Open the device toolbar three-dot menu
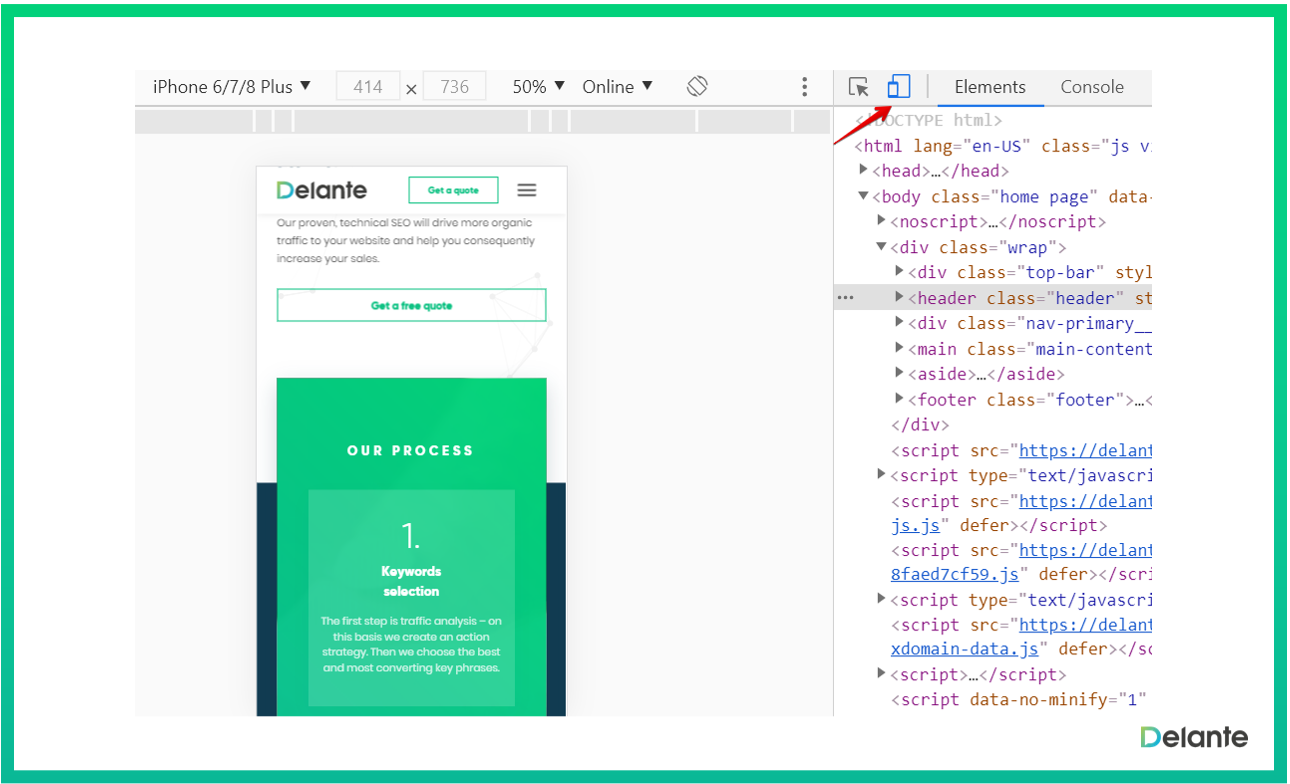Screen dimensions: 1290x784 pyautogui.click(x=804, y=87)
